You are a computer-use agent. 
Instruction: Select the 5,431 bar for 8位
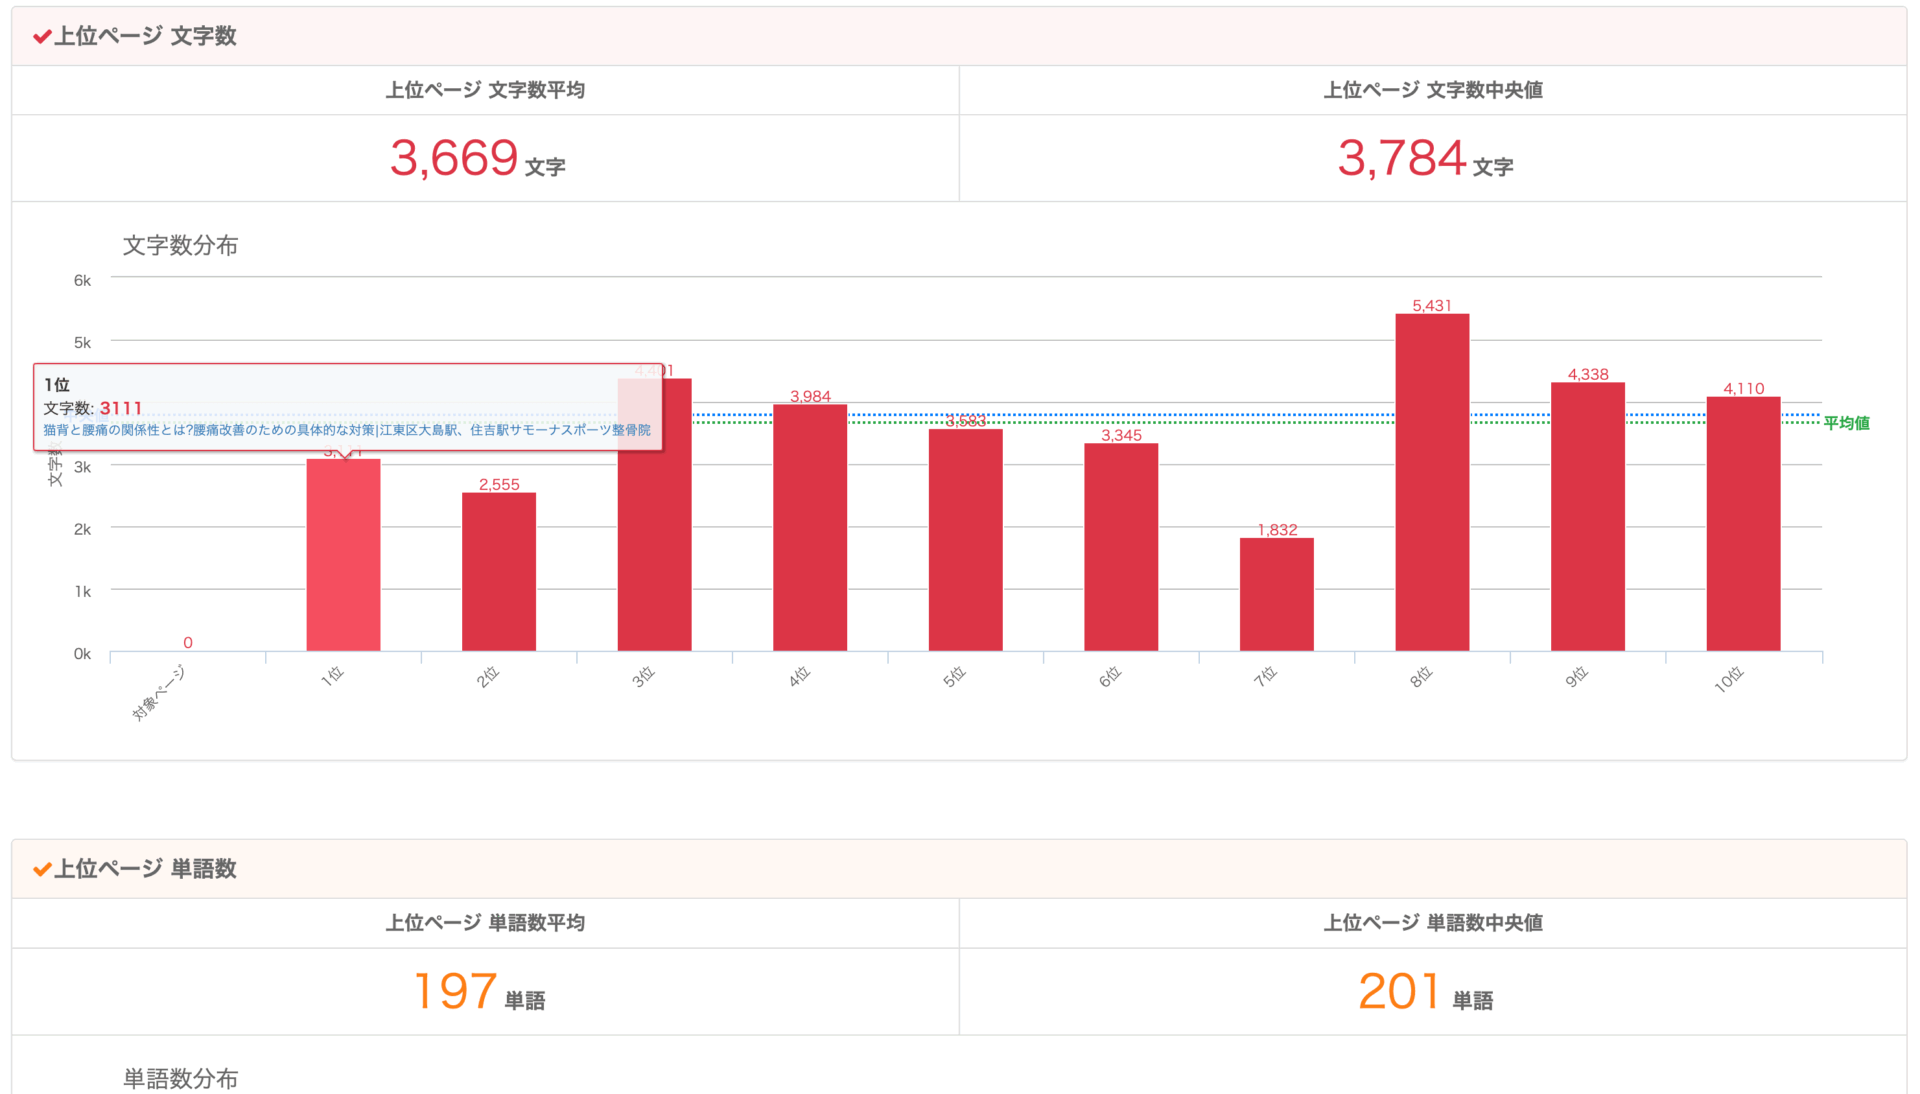coord(1432,480)
